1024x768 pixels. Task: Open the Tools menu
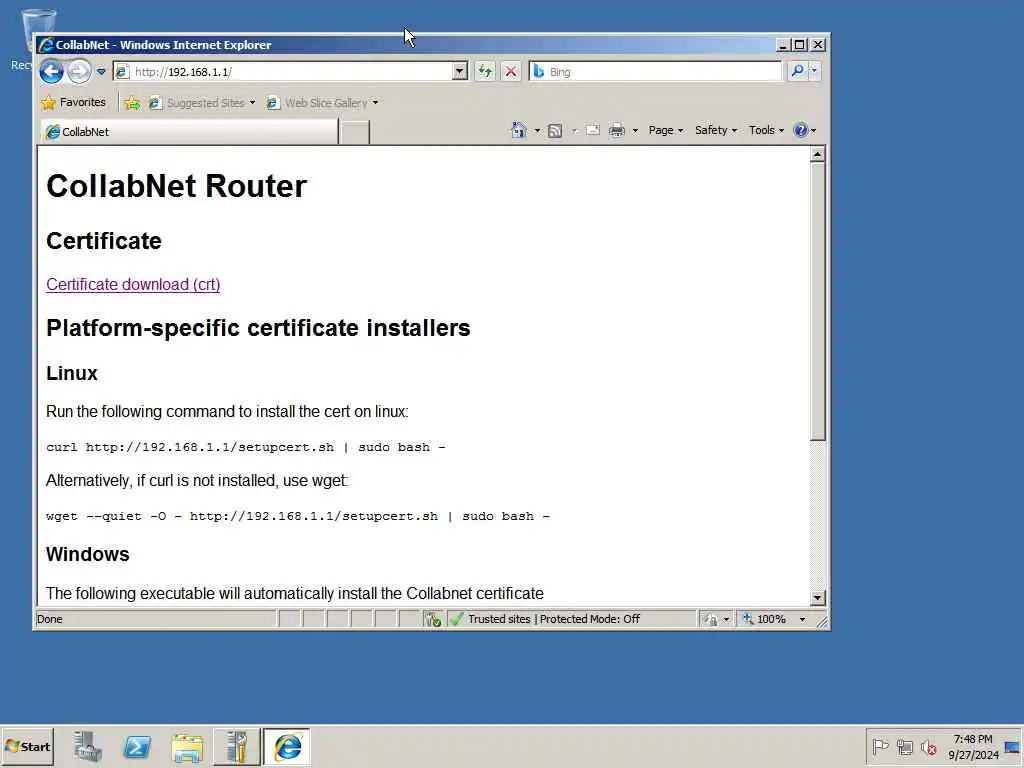(766, 130)
